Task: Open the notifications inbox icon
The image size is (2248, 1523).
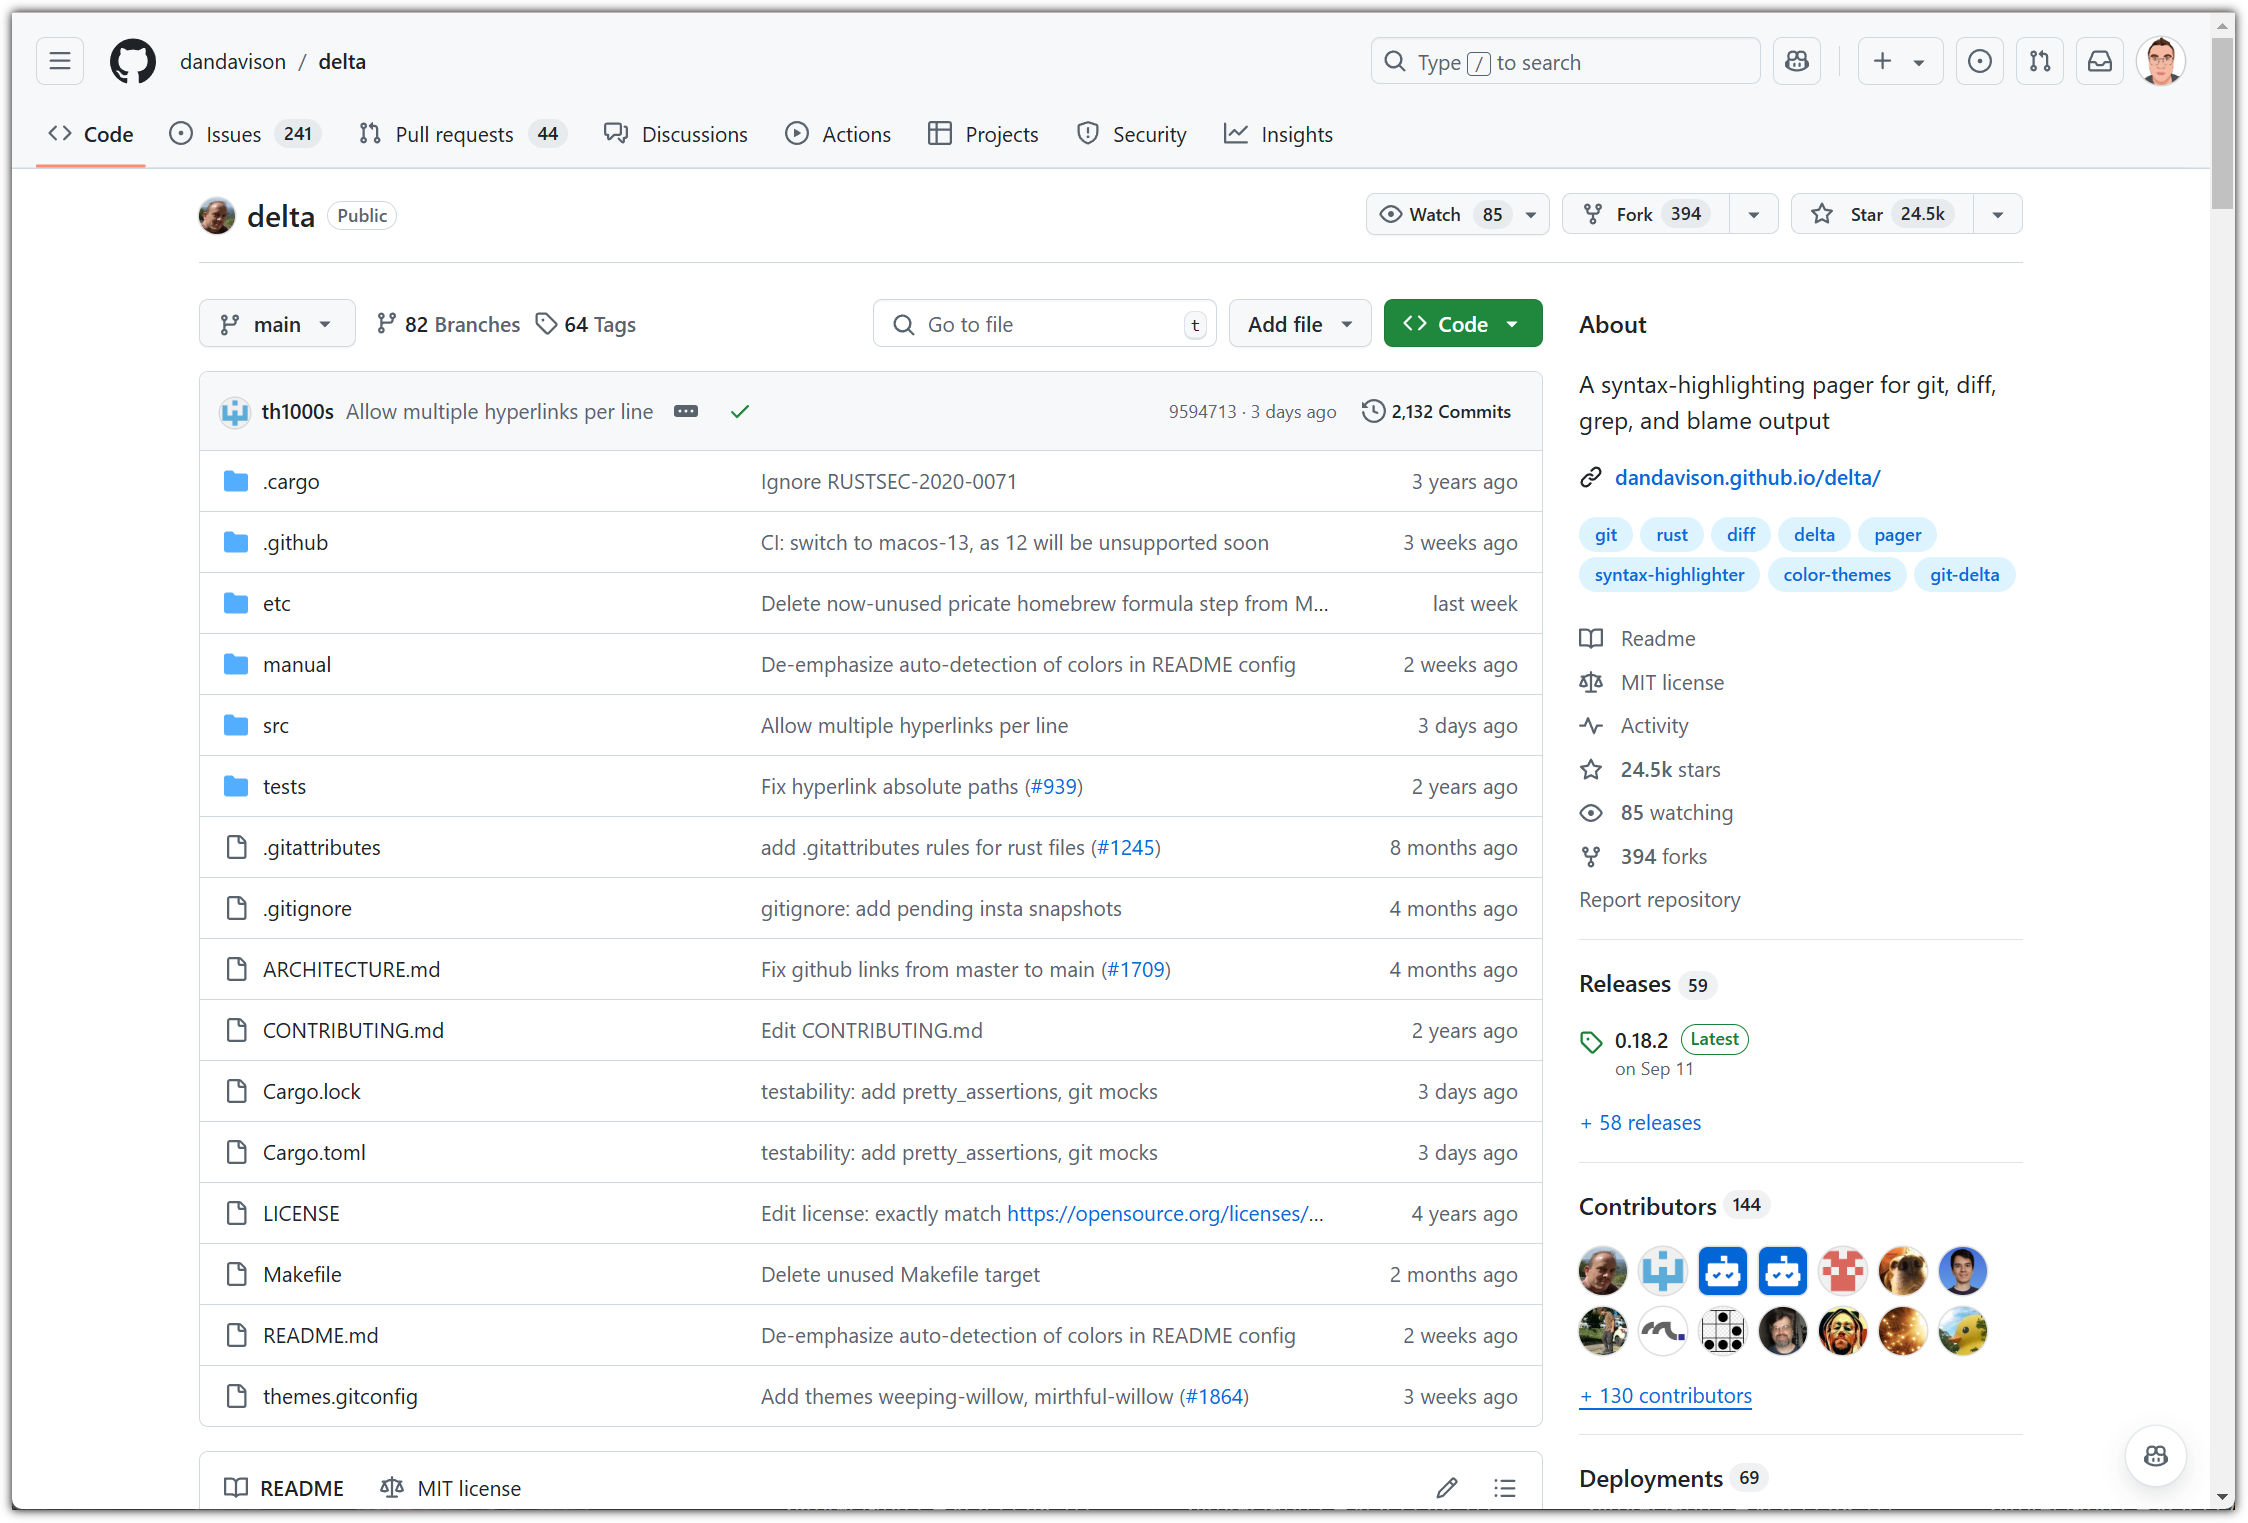Action: [x=2100, y=61]
